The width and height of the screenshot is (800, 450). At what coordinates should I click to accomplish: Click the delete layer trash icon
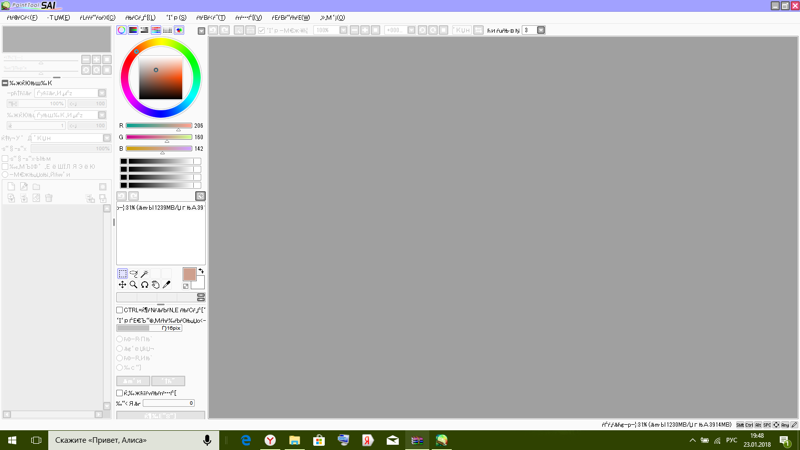[49, 198]
